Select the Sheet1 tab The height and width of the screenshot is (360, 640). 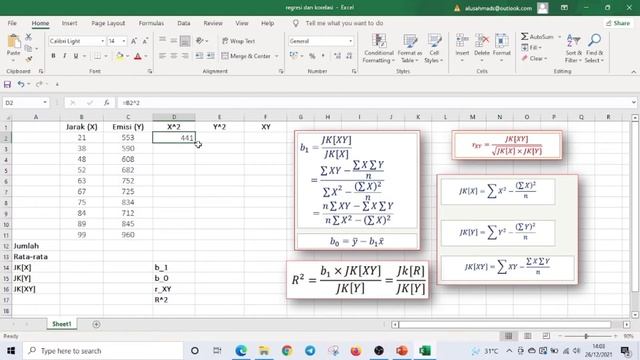62,324
